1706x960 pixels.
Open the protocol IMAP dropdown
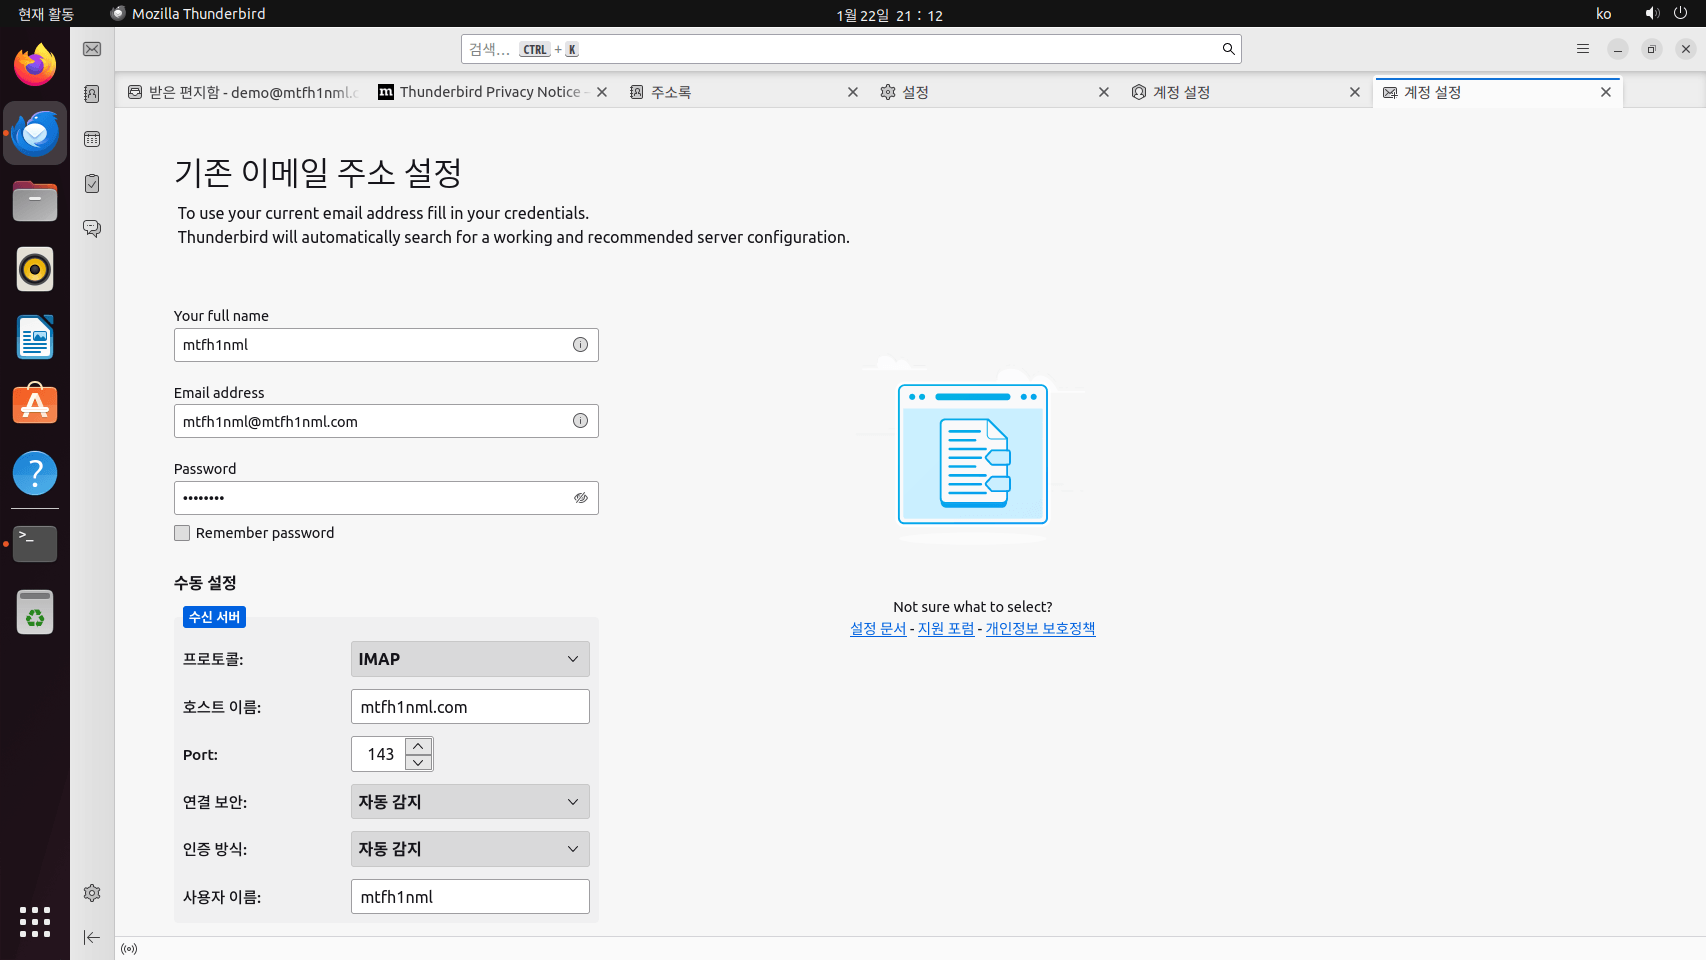(470, 659)
